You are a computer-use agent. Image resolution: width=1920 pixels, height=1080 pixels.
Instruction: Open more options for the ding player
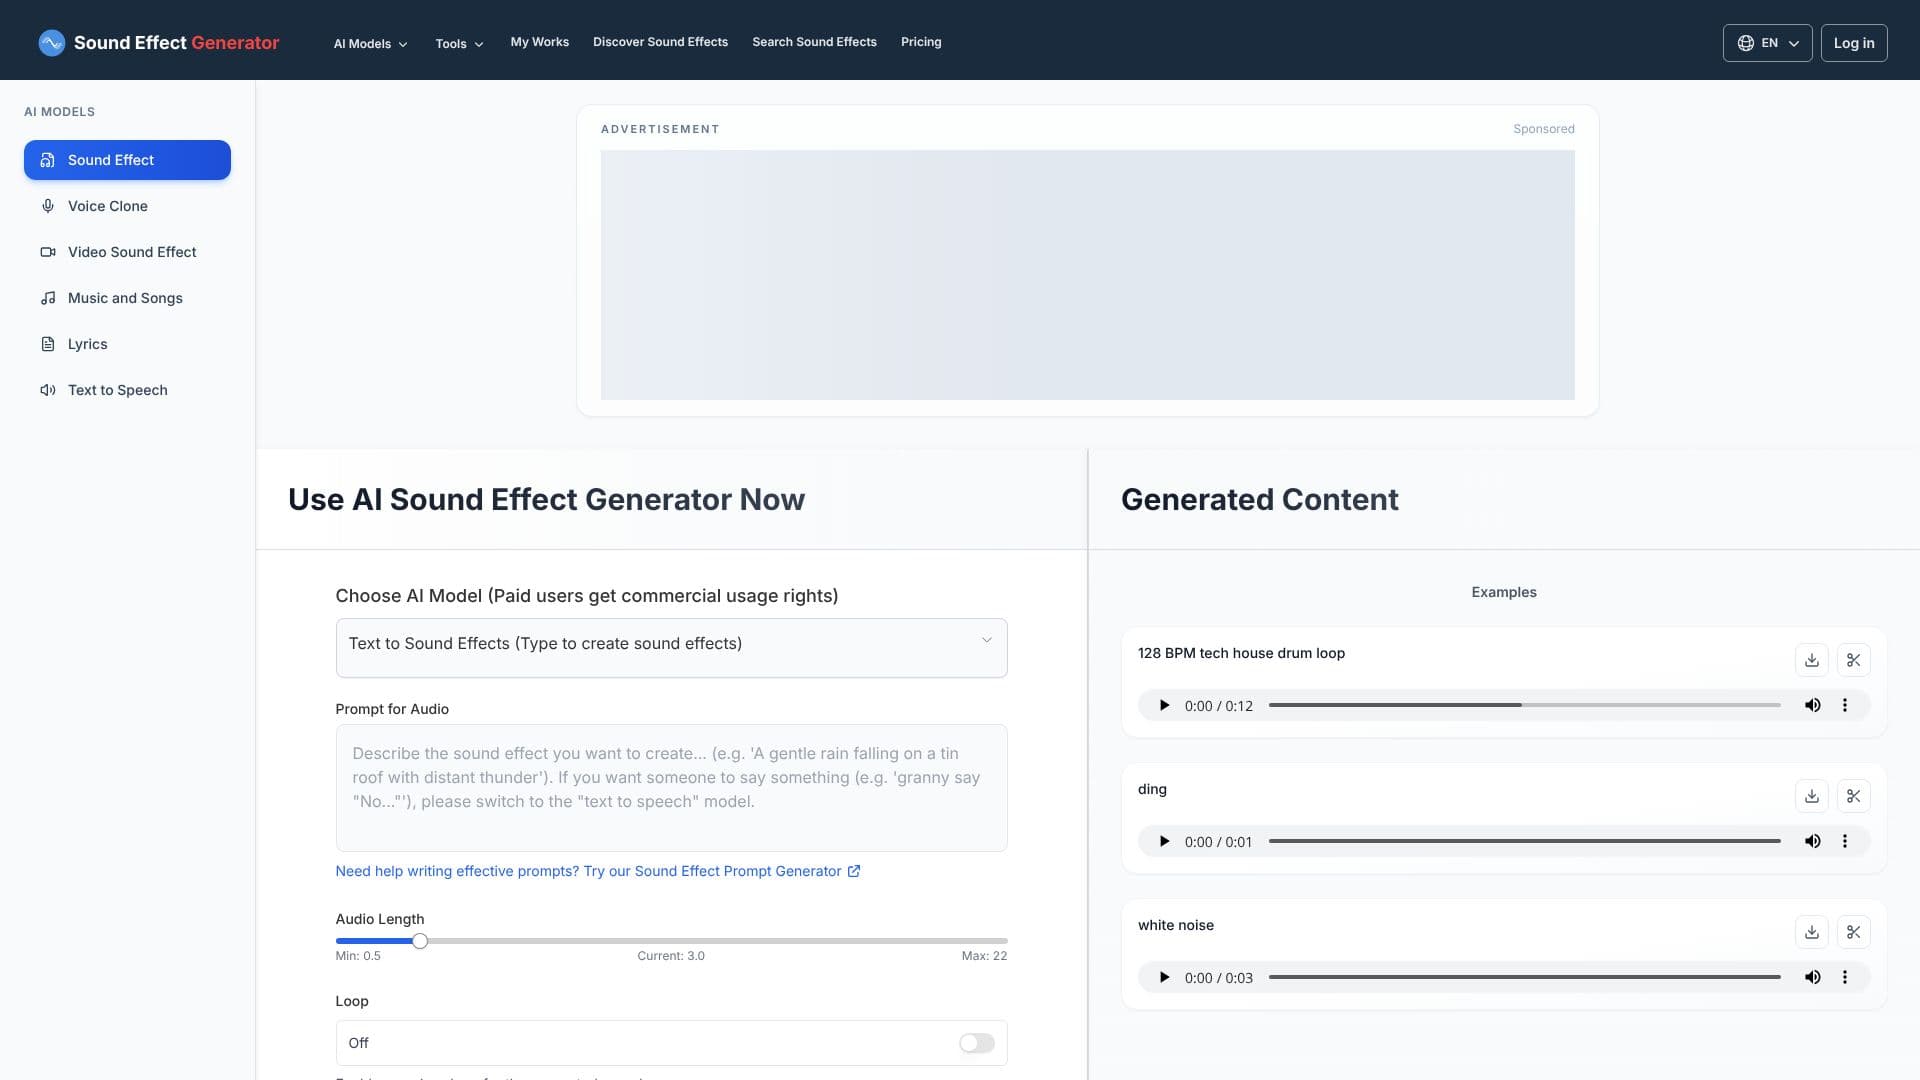tap(1845, 841)
